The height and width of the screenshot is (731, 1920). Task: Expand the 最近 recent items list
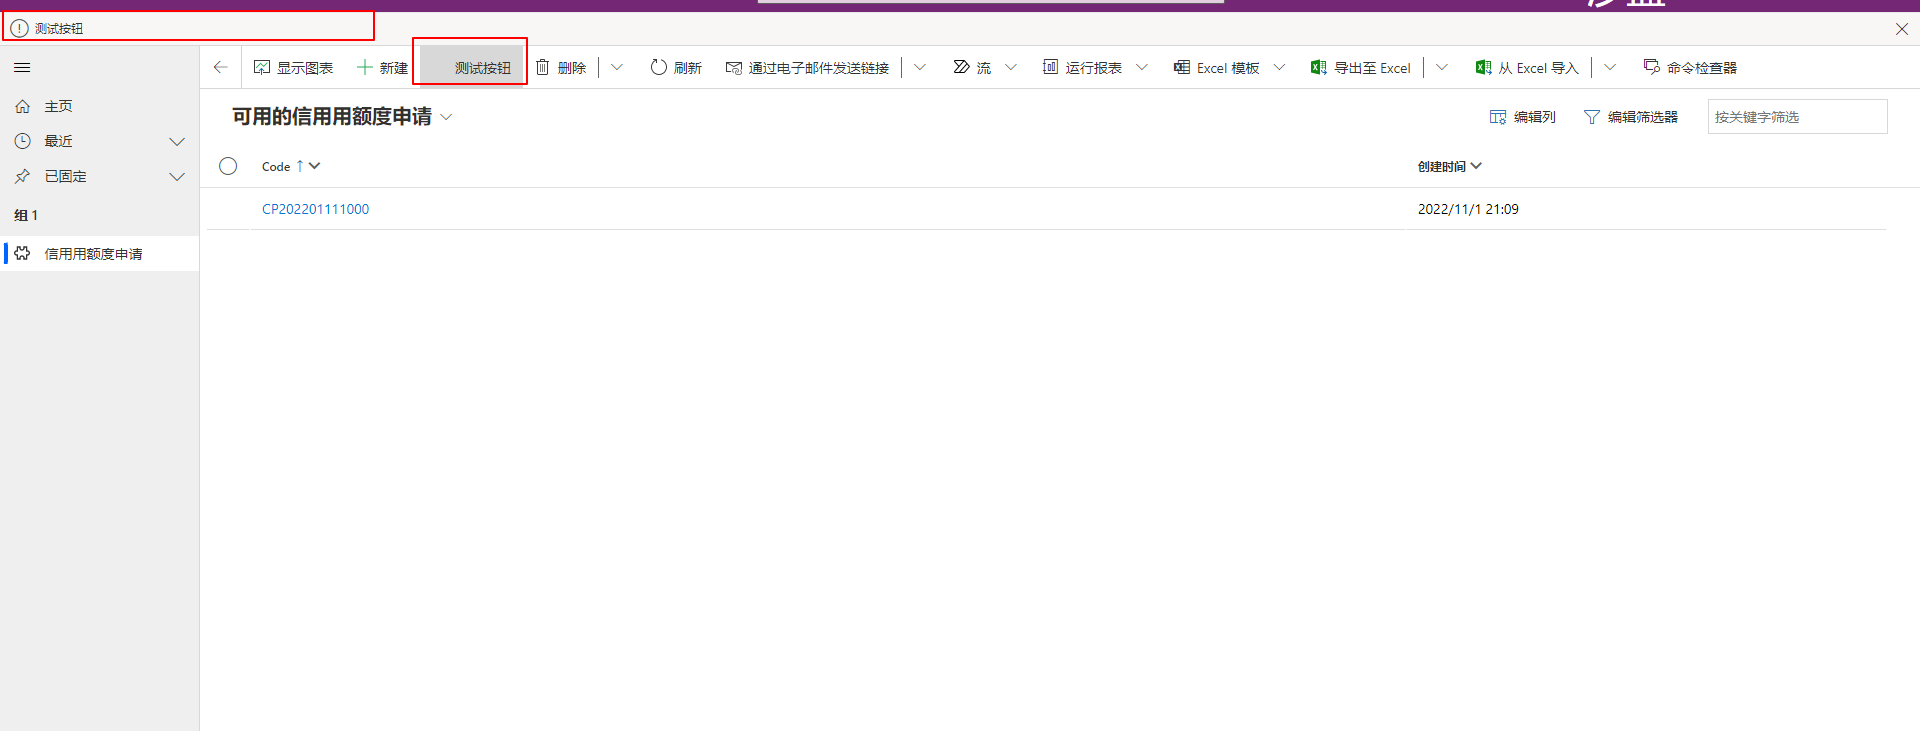pos(176,141)
